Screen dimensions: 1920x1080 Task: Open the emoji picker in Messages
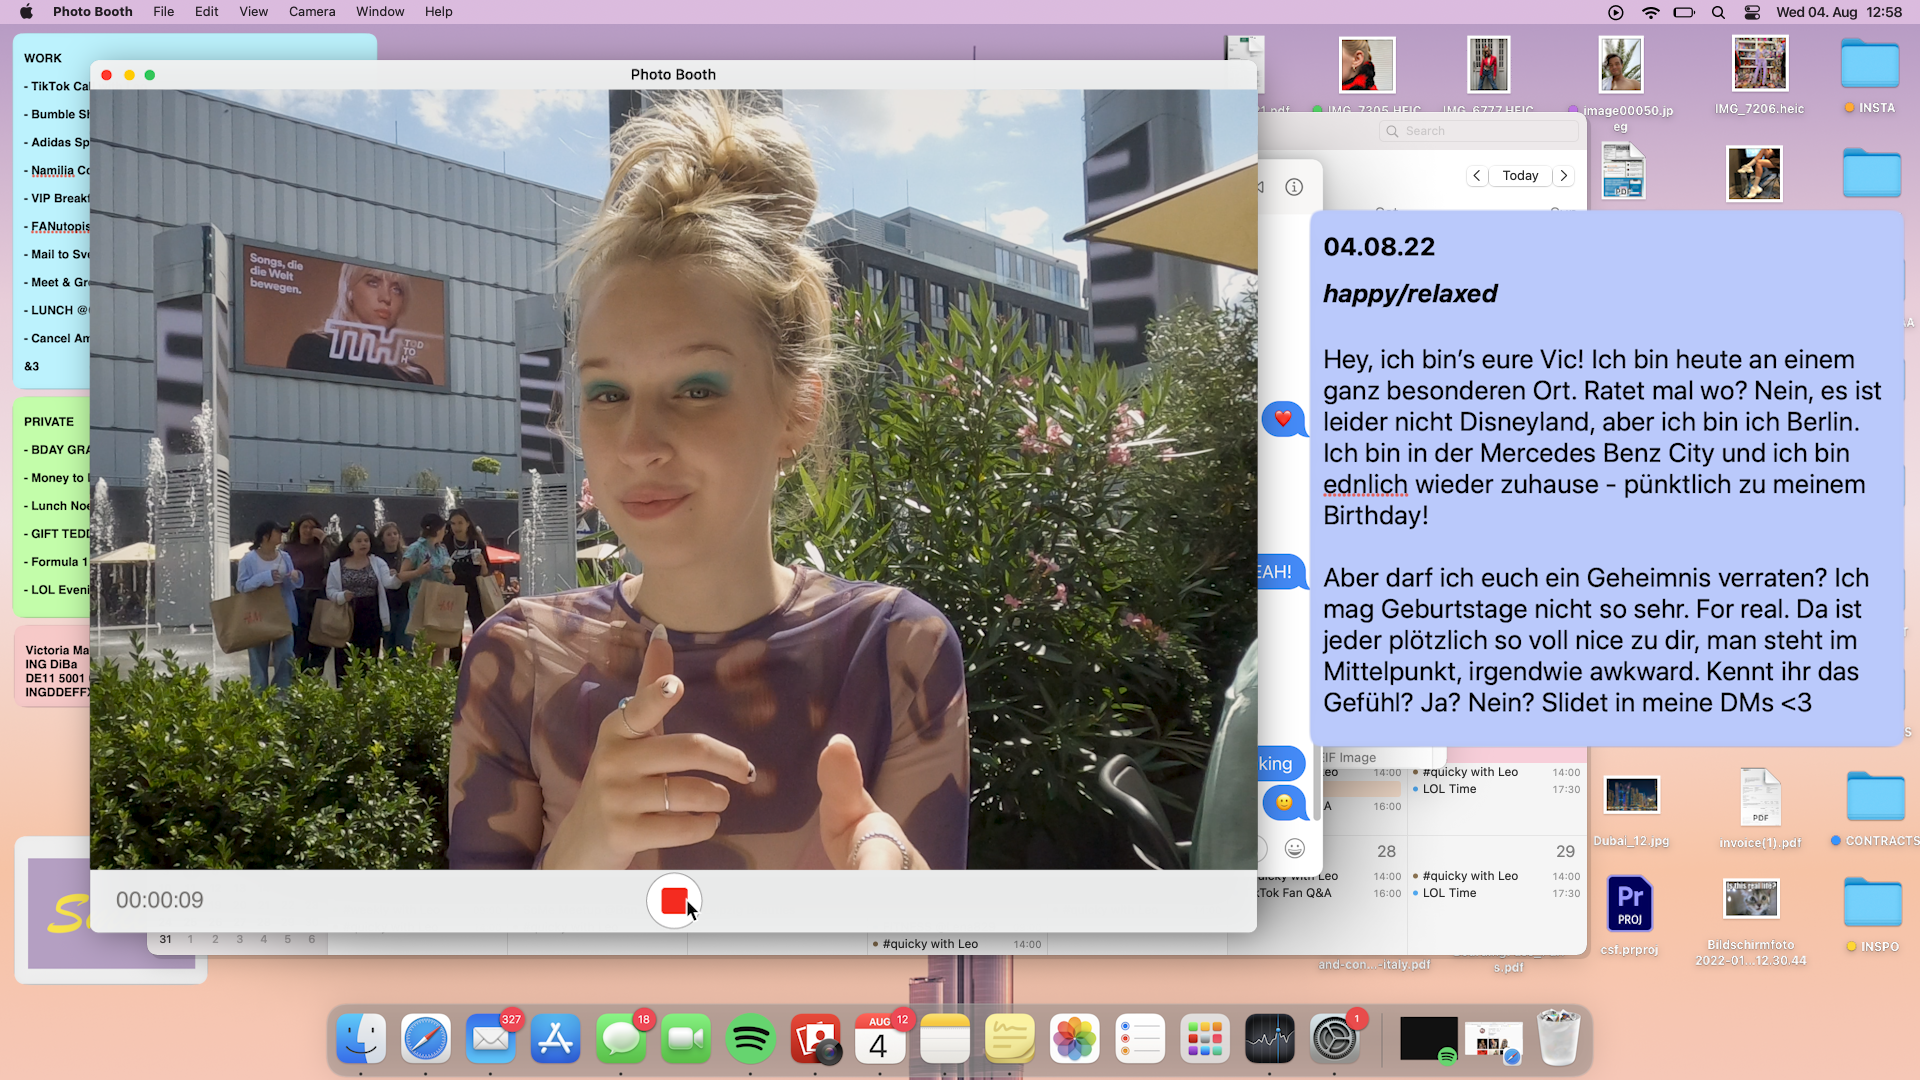[1295, 849]
